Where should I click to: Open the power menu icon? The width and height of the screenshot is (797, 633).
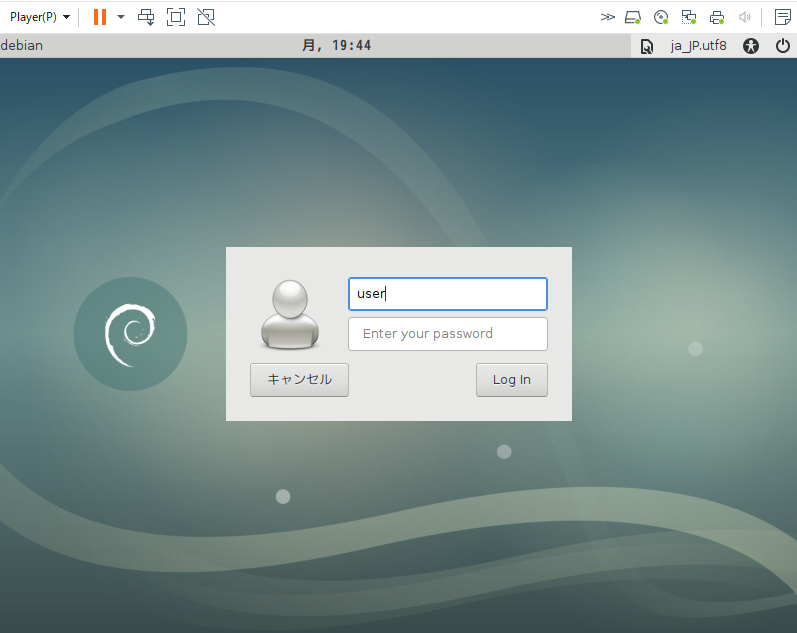(x=783, y=46)
